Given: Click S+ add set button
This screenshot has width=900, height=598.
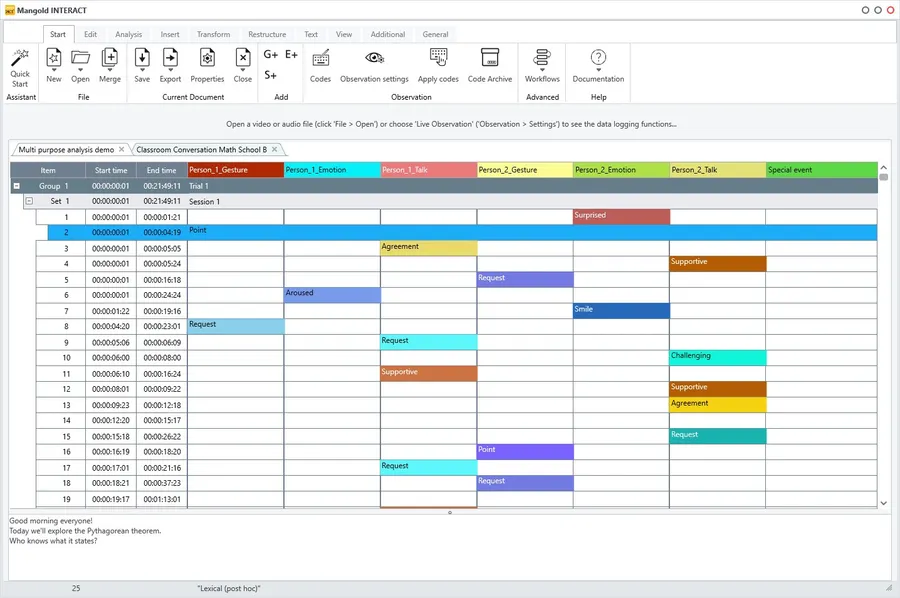Looking at the screenshot, I should (271, 76).
